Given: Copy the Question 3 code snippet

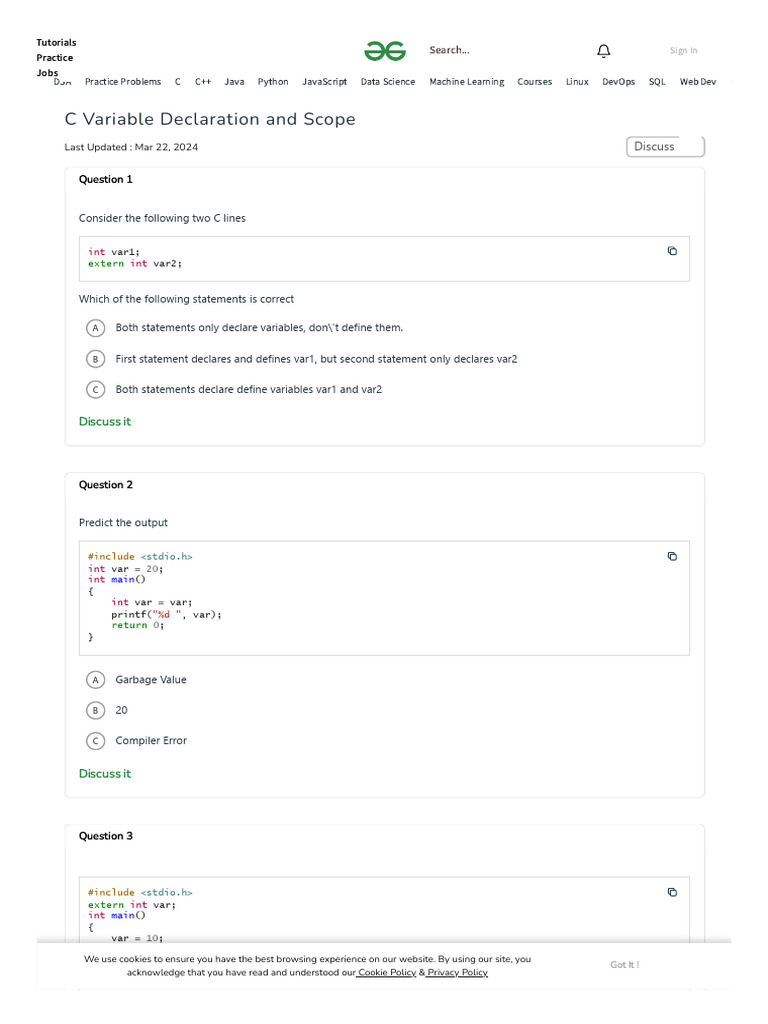Looking at the screenshot, I should click(x=672, y=892).
